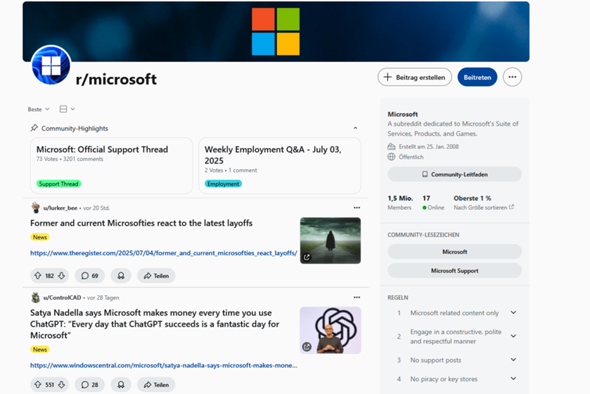The image size is (590, 394).
Task: Upvote the Microsofties layoffs post
Action: pos(38,275)
